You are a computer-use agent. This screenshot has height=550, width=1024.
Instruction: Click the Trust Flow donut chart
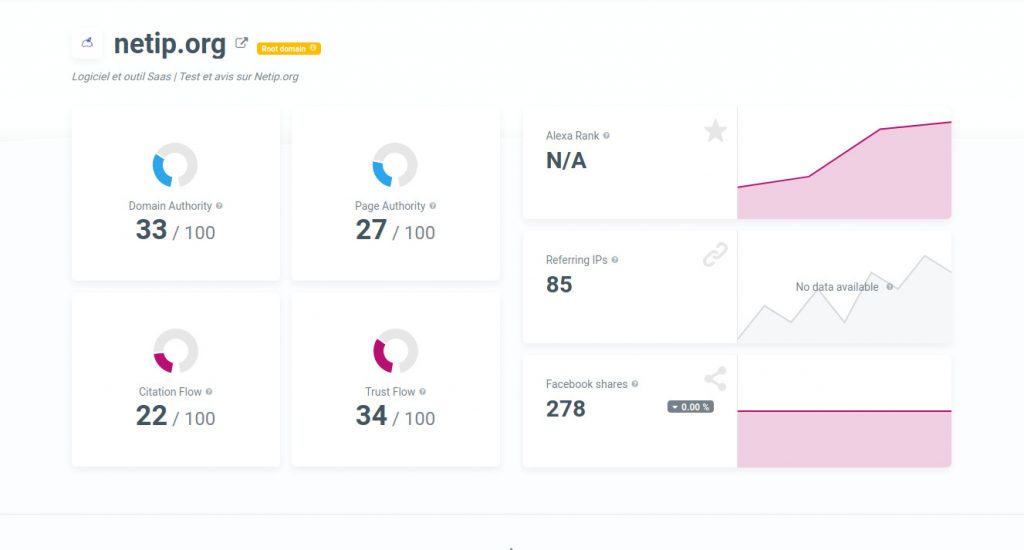(396, 351)
